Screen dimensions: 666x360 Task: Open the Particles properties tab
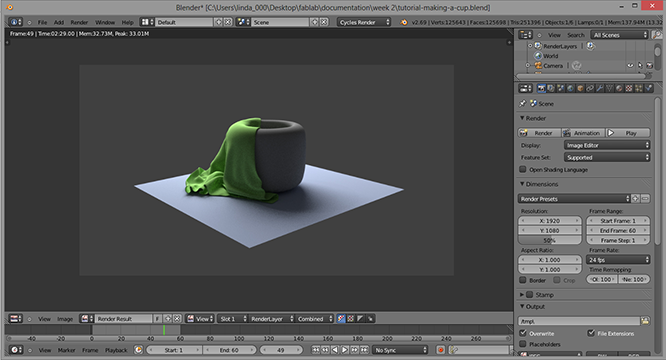coord(639,88)
